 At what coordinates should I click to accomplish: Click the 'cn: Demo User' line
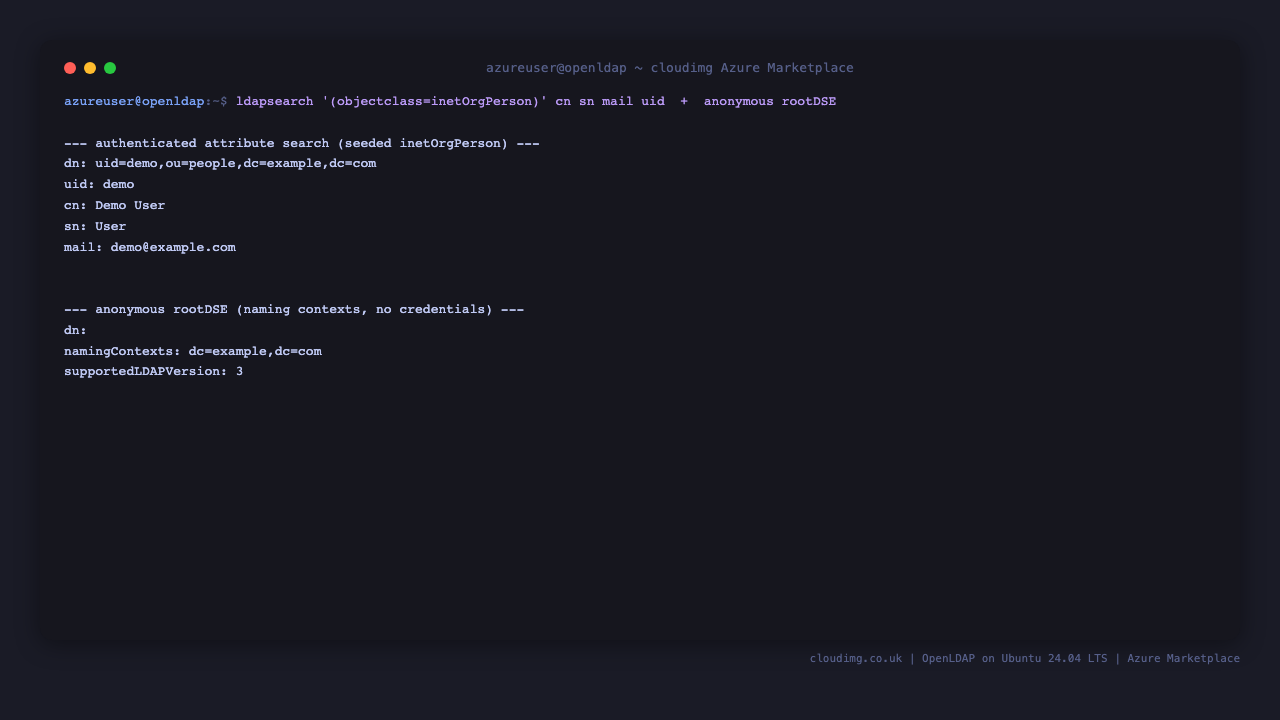(x=115, y=205)
